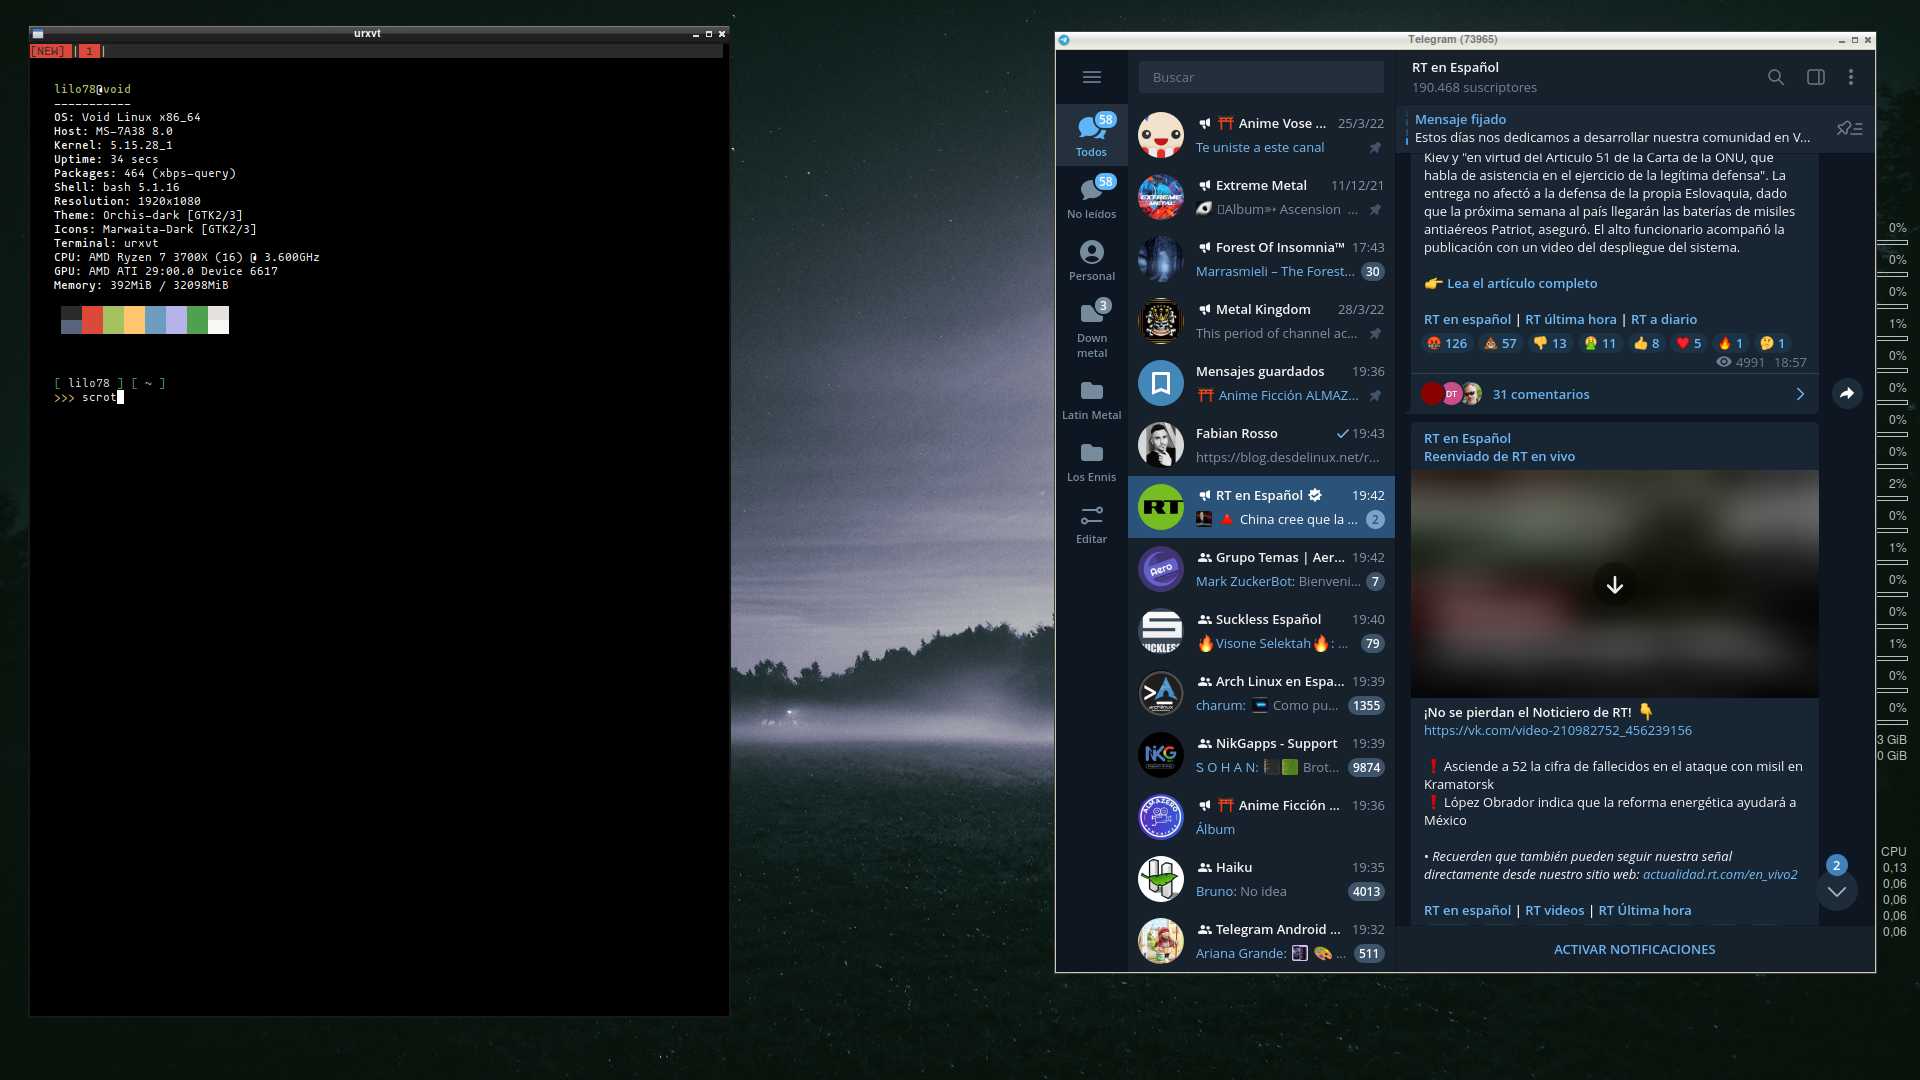Viewport: 1920px width, 1080px height.
Task: Click red color block in terminal
Action: (x=92, y=320)
